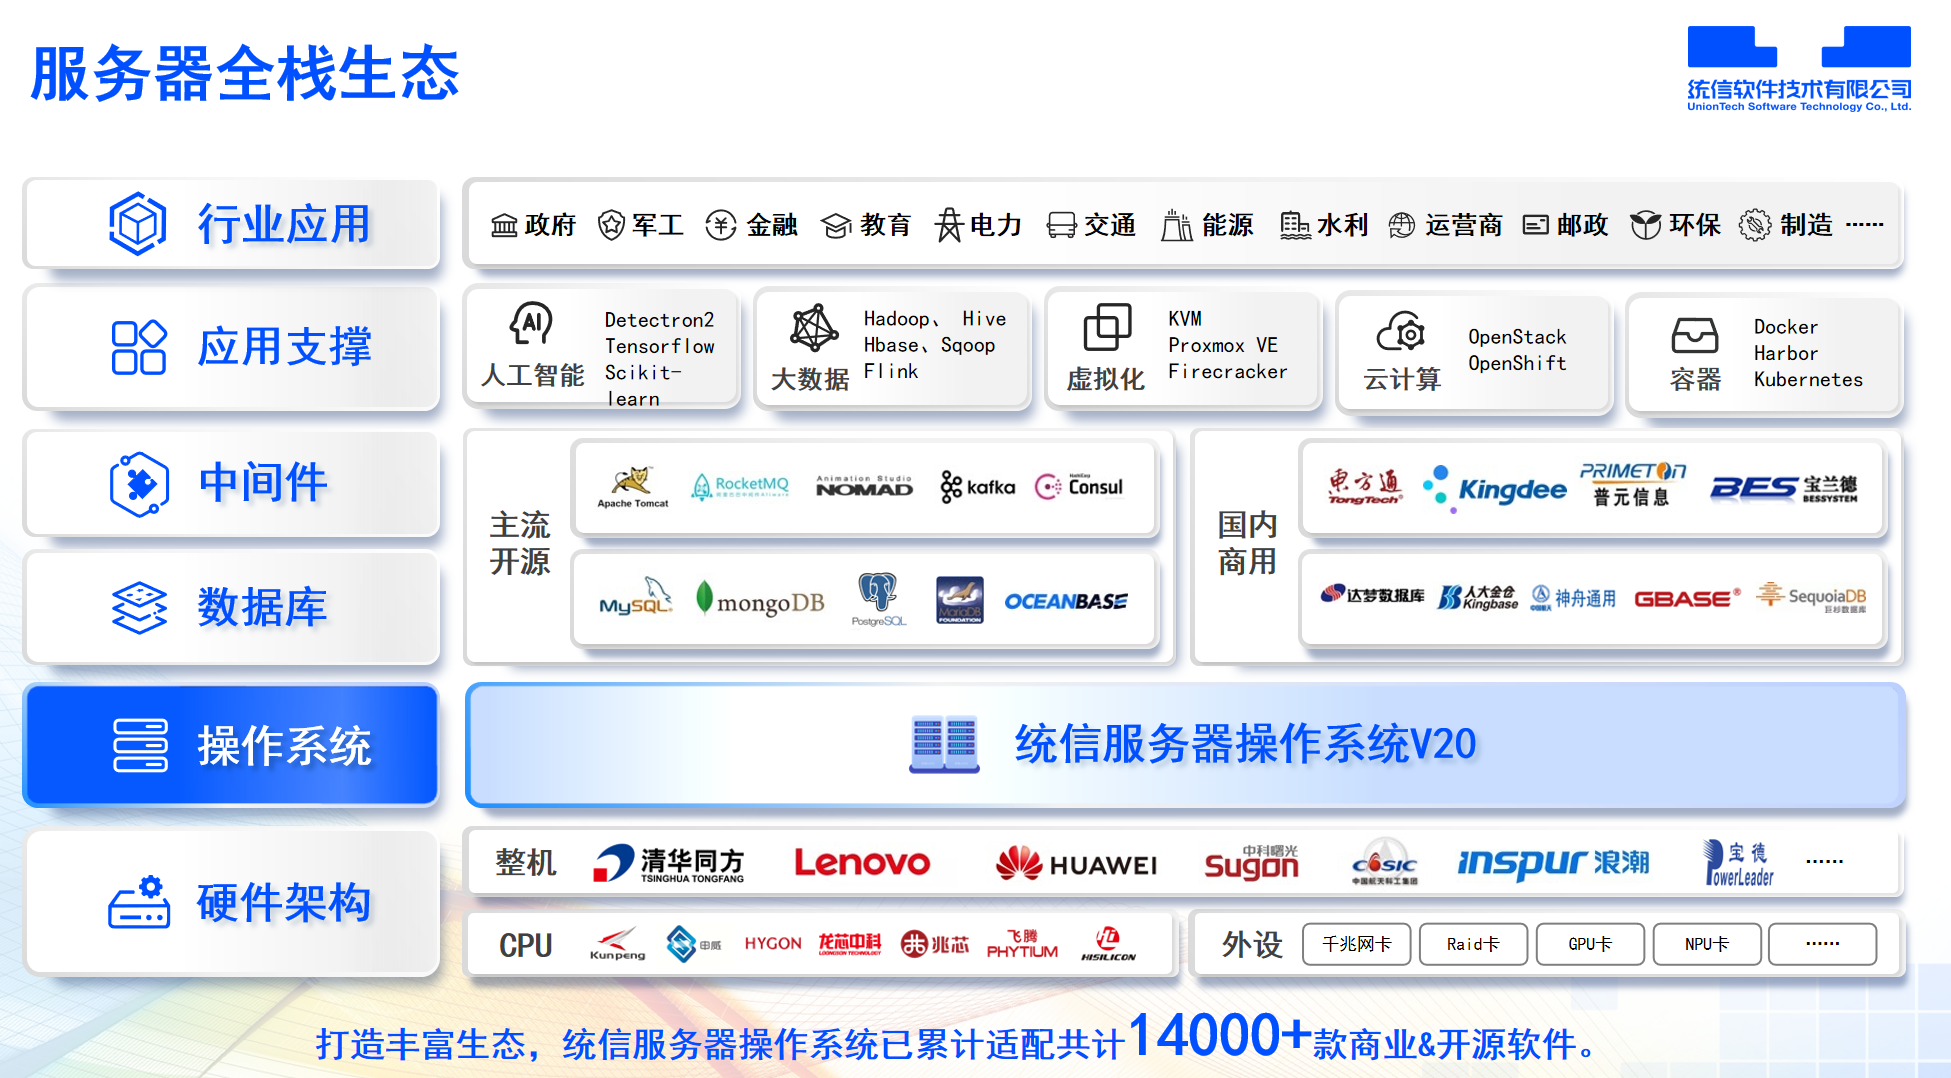1951x1078 pixels.
Task: Click the 人大金仓 Kingbase logo
Action: click(x=1477, y=598)
